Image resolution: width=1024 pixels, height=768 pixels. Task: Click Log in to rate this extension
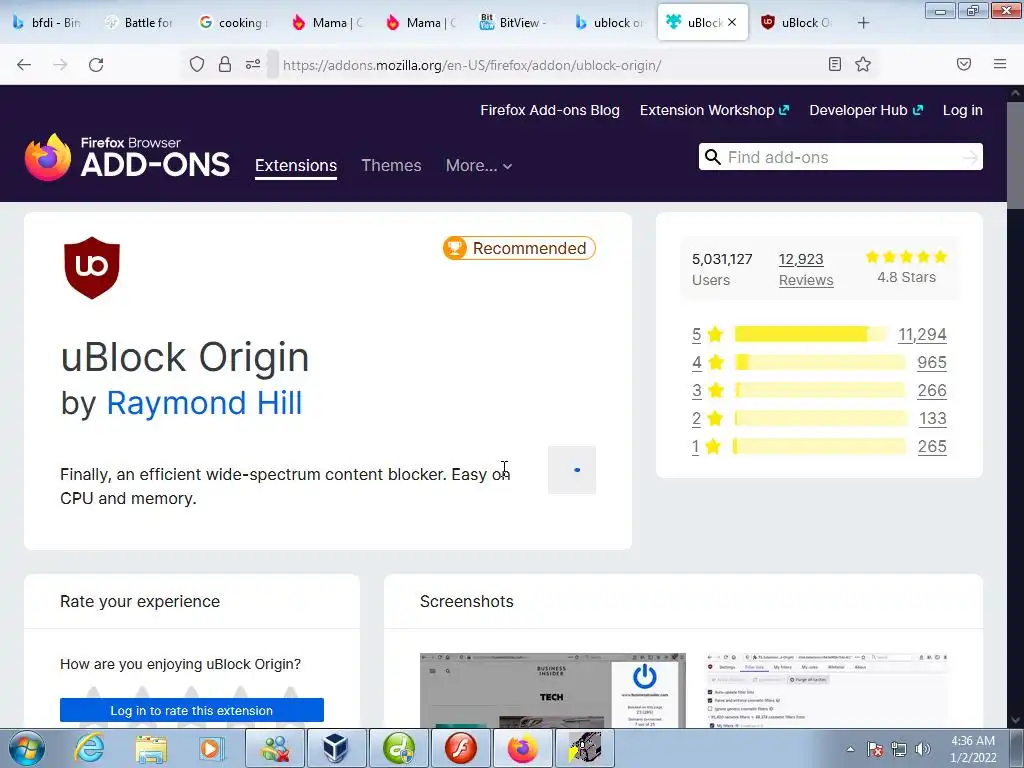click(x=192, y=711)
